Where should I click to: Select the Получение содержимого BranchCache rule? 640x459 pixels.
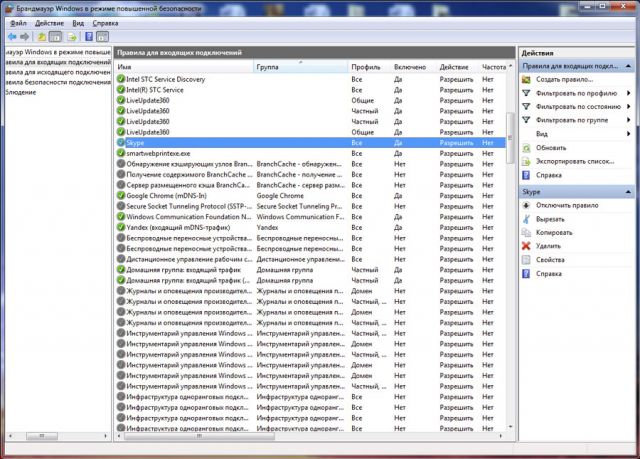tap(310, 174)
